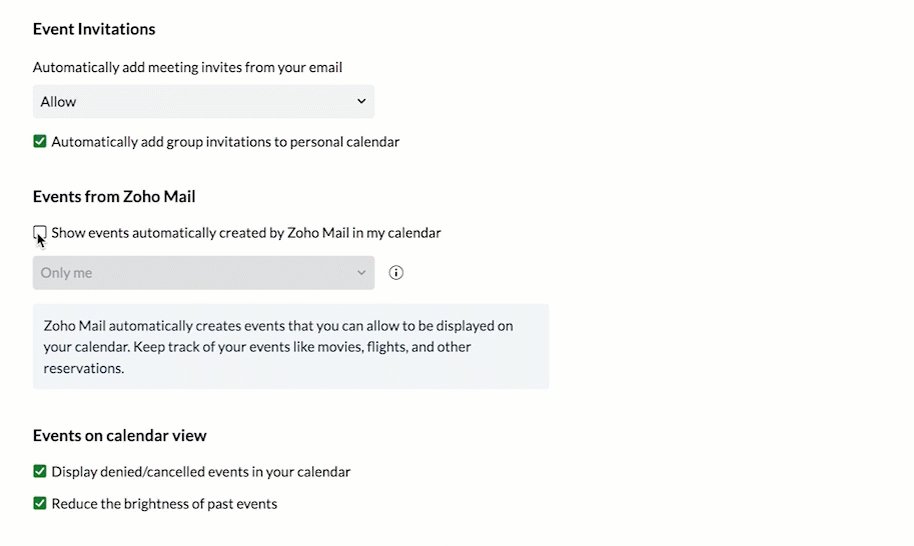
Task: Uncheck the Display denied/cancelled events checkbox
Action: click(x=40, y=472)
